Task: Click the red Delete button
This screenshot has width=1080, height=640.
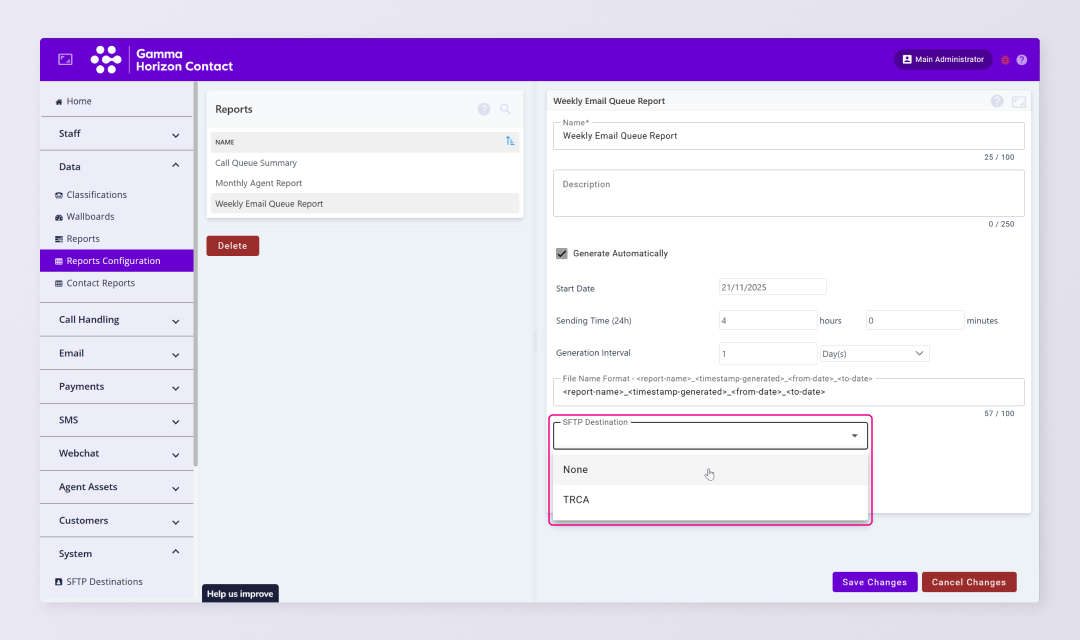Action: 232,246
